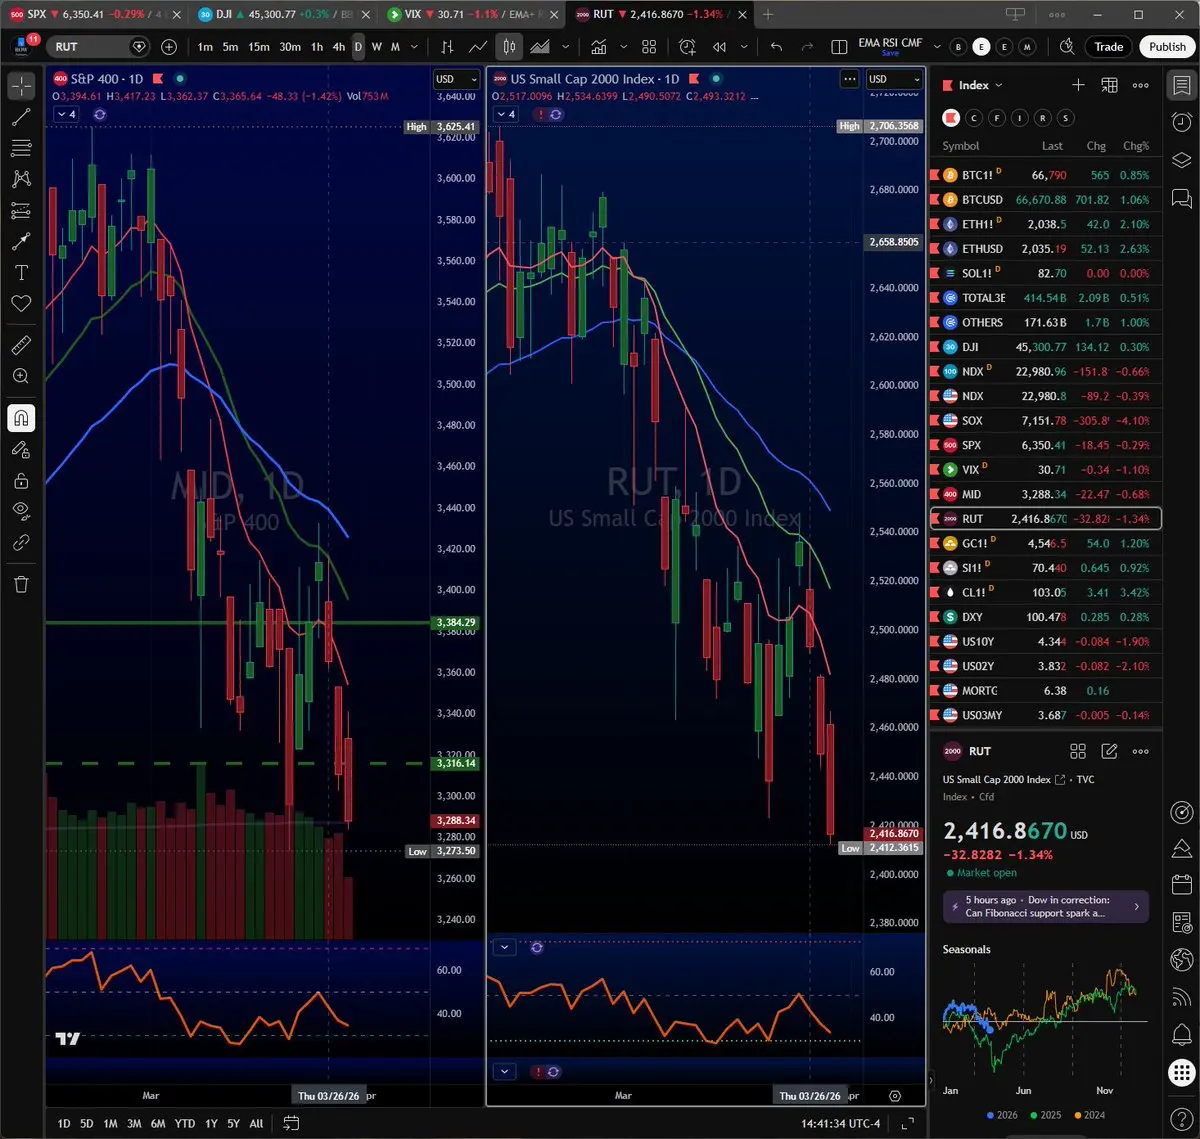Open a new browser tab
The width and height of the screenshot is (1200, 1139).
[x=768, y=14]
